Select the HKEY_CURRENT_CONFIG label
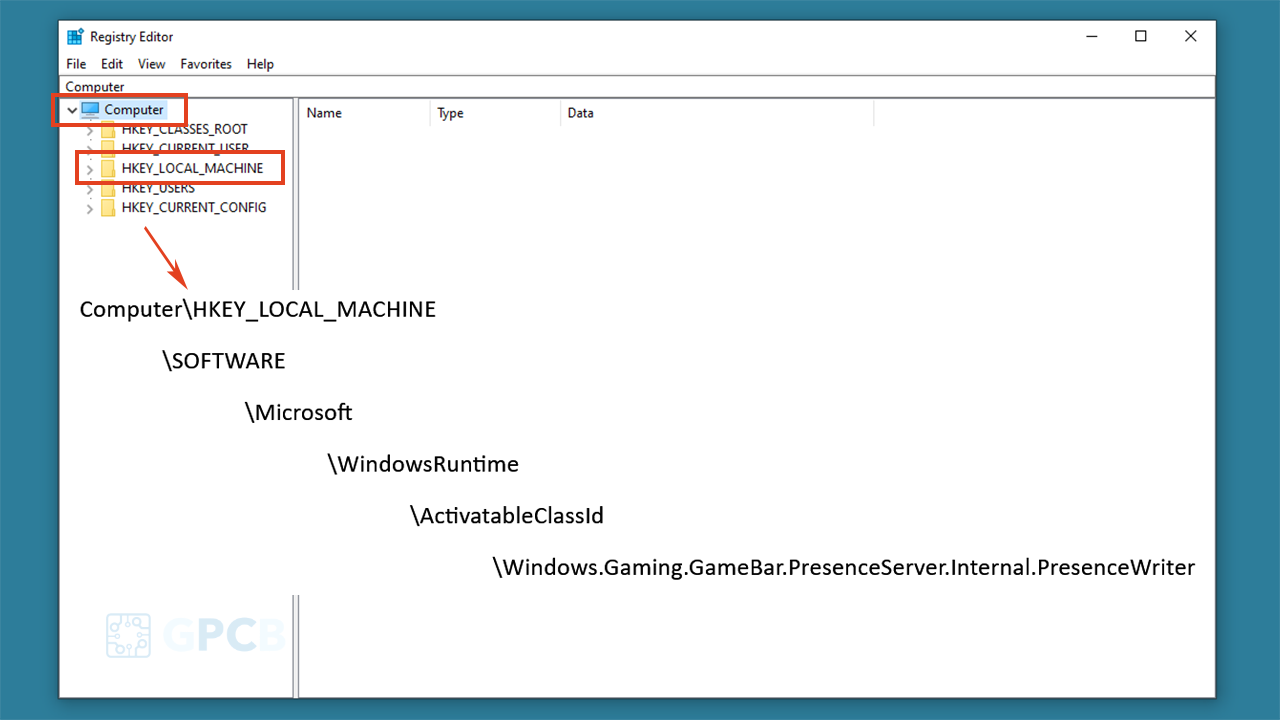Image resolution: width=1280 pixels, height=720 pixels. click(x=194, y=208)
